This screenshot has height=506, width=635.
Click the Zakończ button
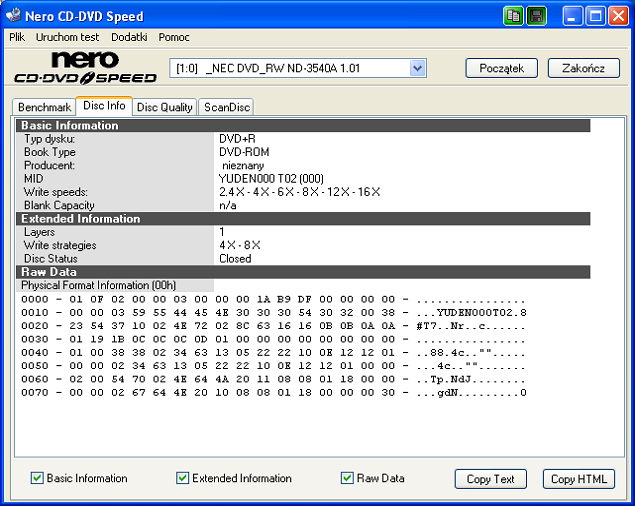coord(584,68)
